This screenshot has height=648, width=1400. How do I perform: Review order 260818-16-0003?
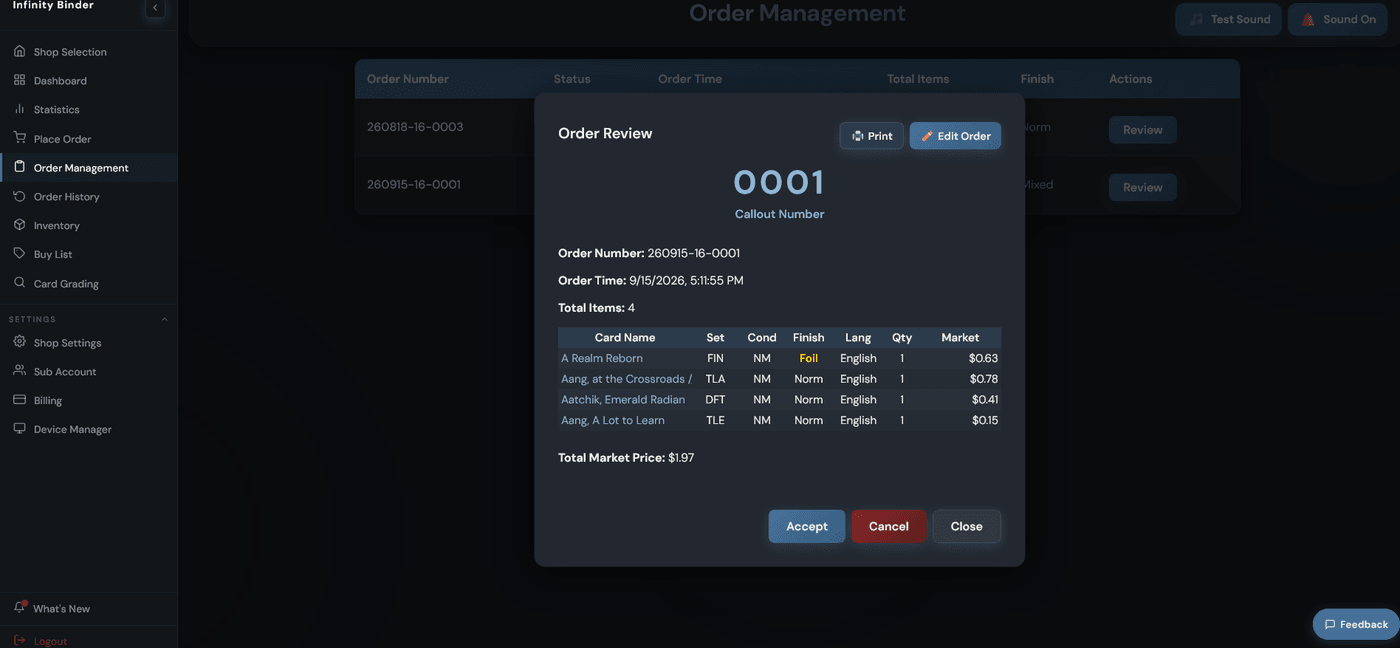(1143, 130)
